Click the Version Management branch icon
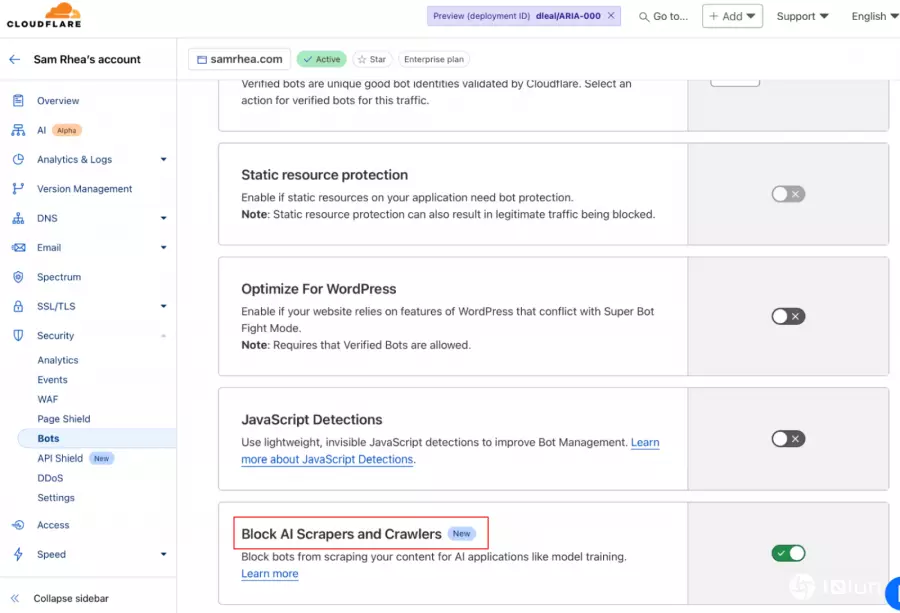Viewport: 900px width, 613px height. click(18, 188)
